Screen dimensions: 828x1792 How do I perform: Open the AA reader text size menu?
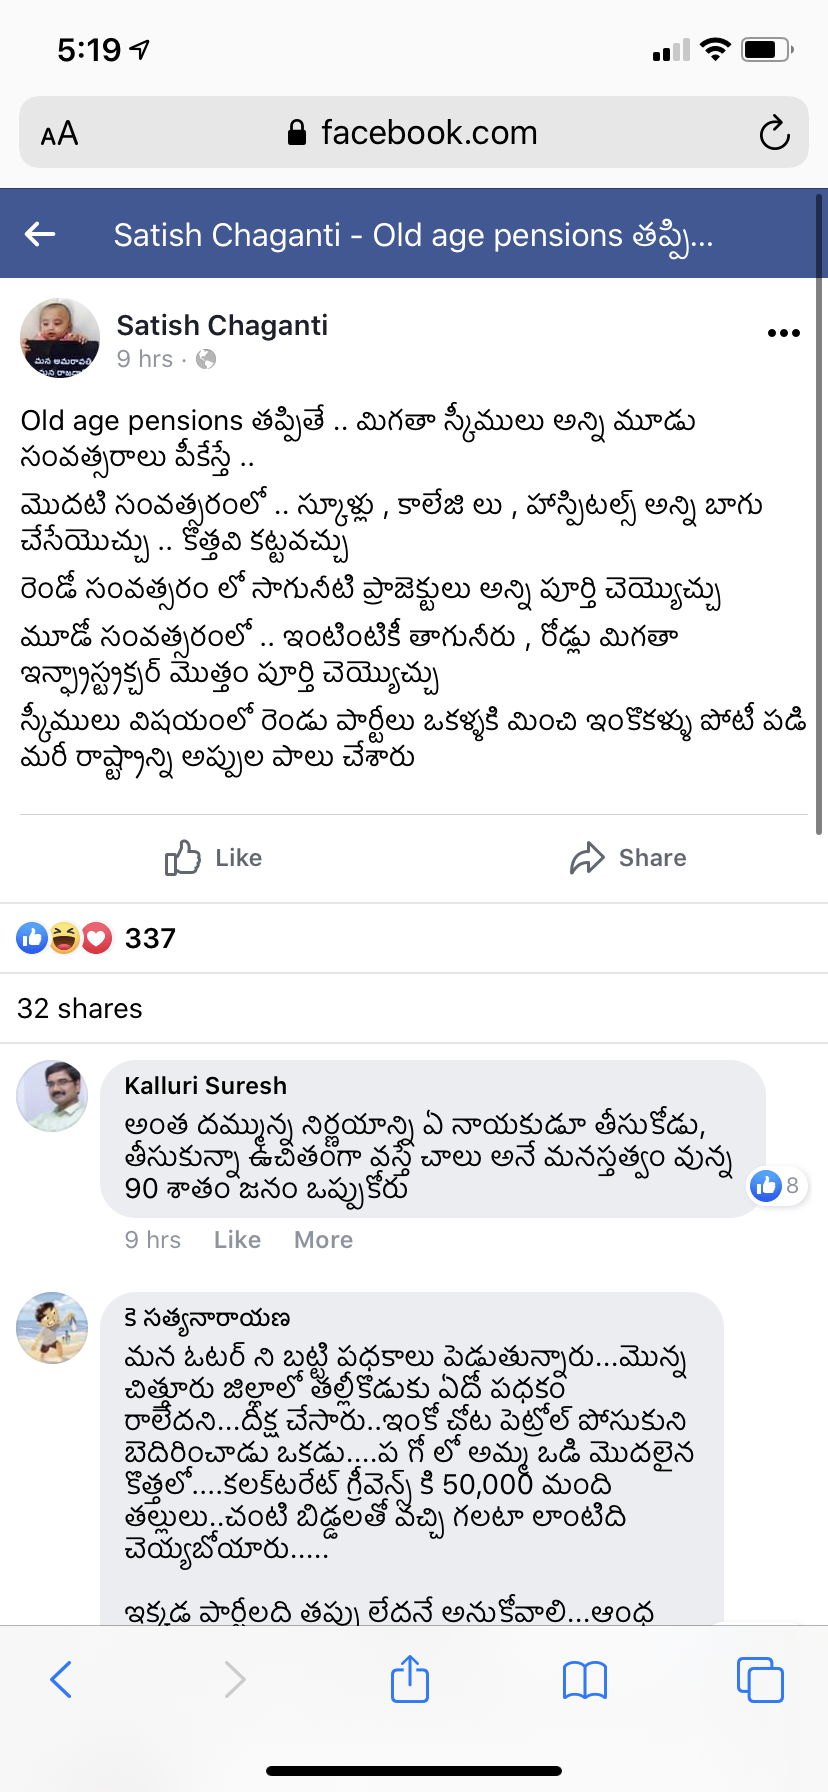(60, 133)
